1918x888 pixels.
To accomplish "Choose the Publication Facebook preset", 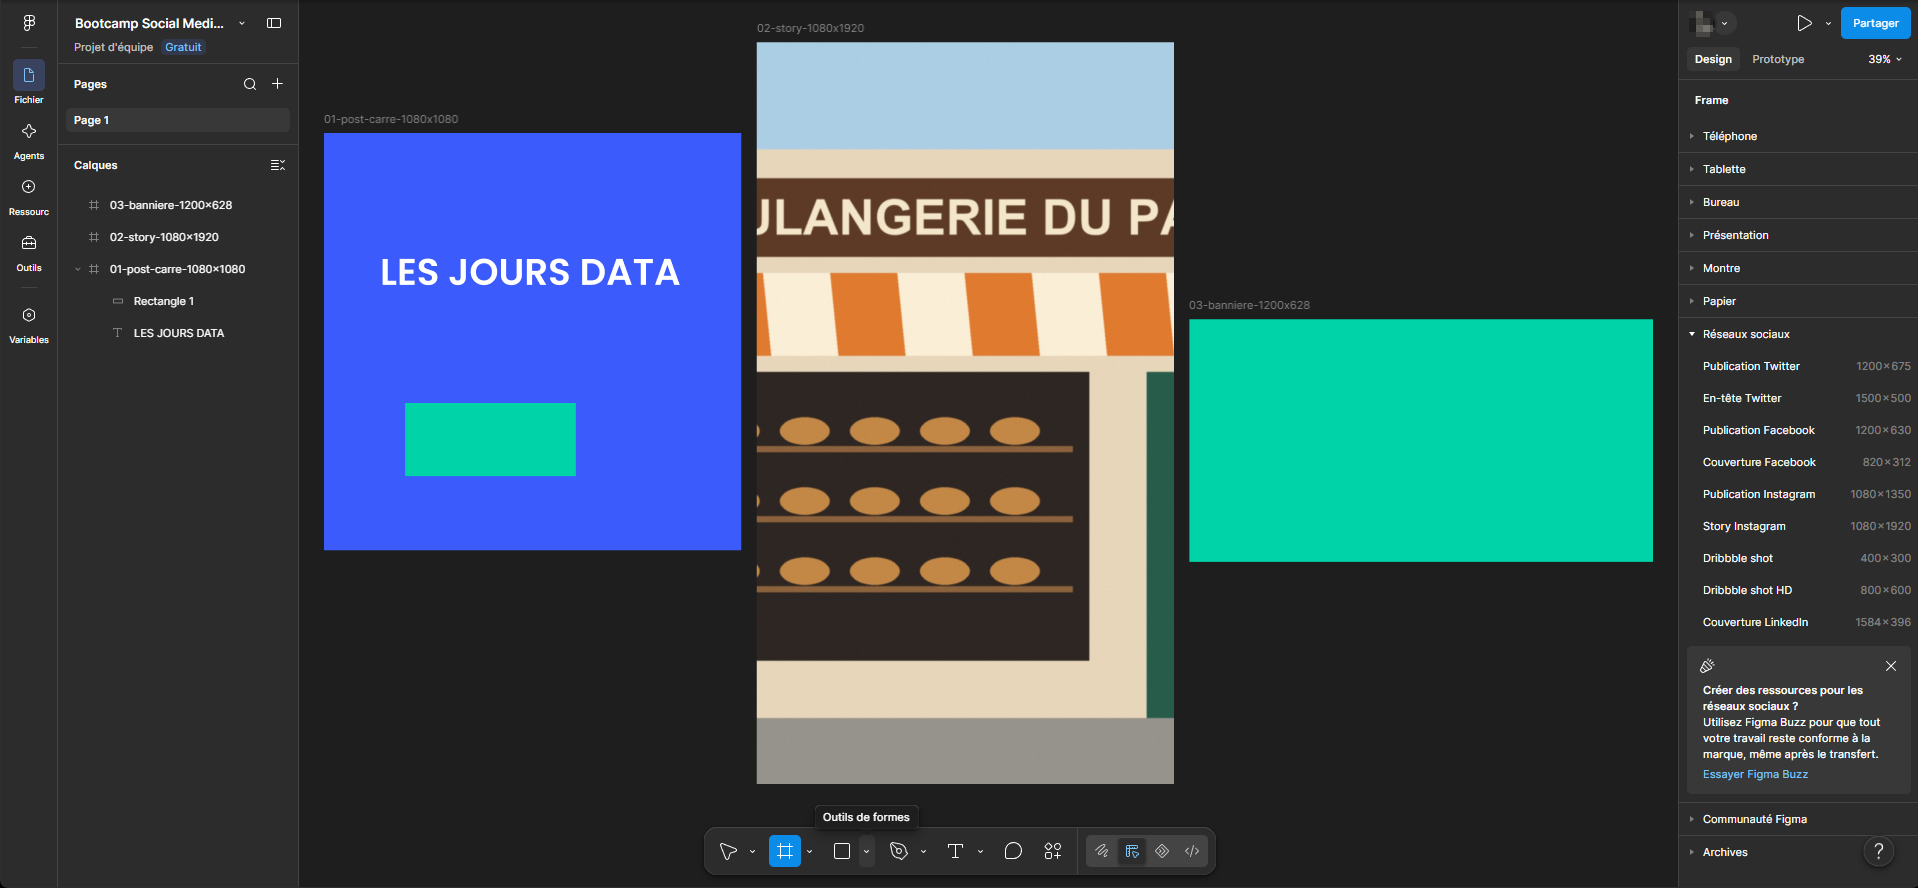I will click(x=1798, y=430).
